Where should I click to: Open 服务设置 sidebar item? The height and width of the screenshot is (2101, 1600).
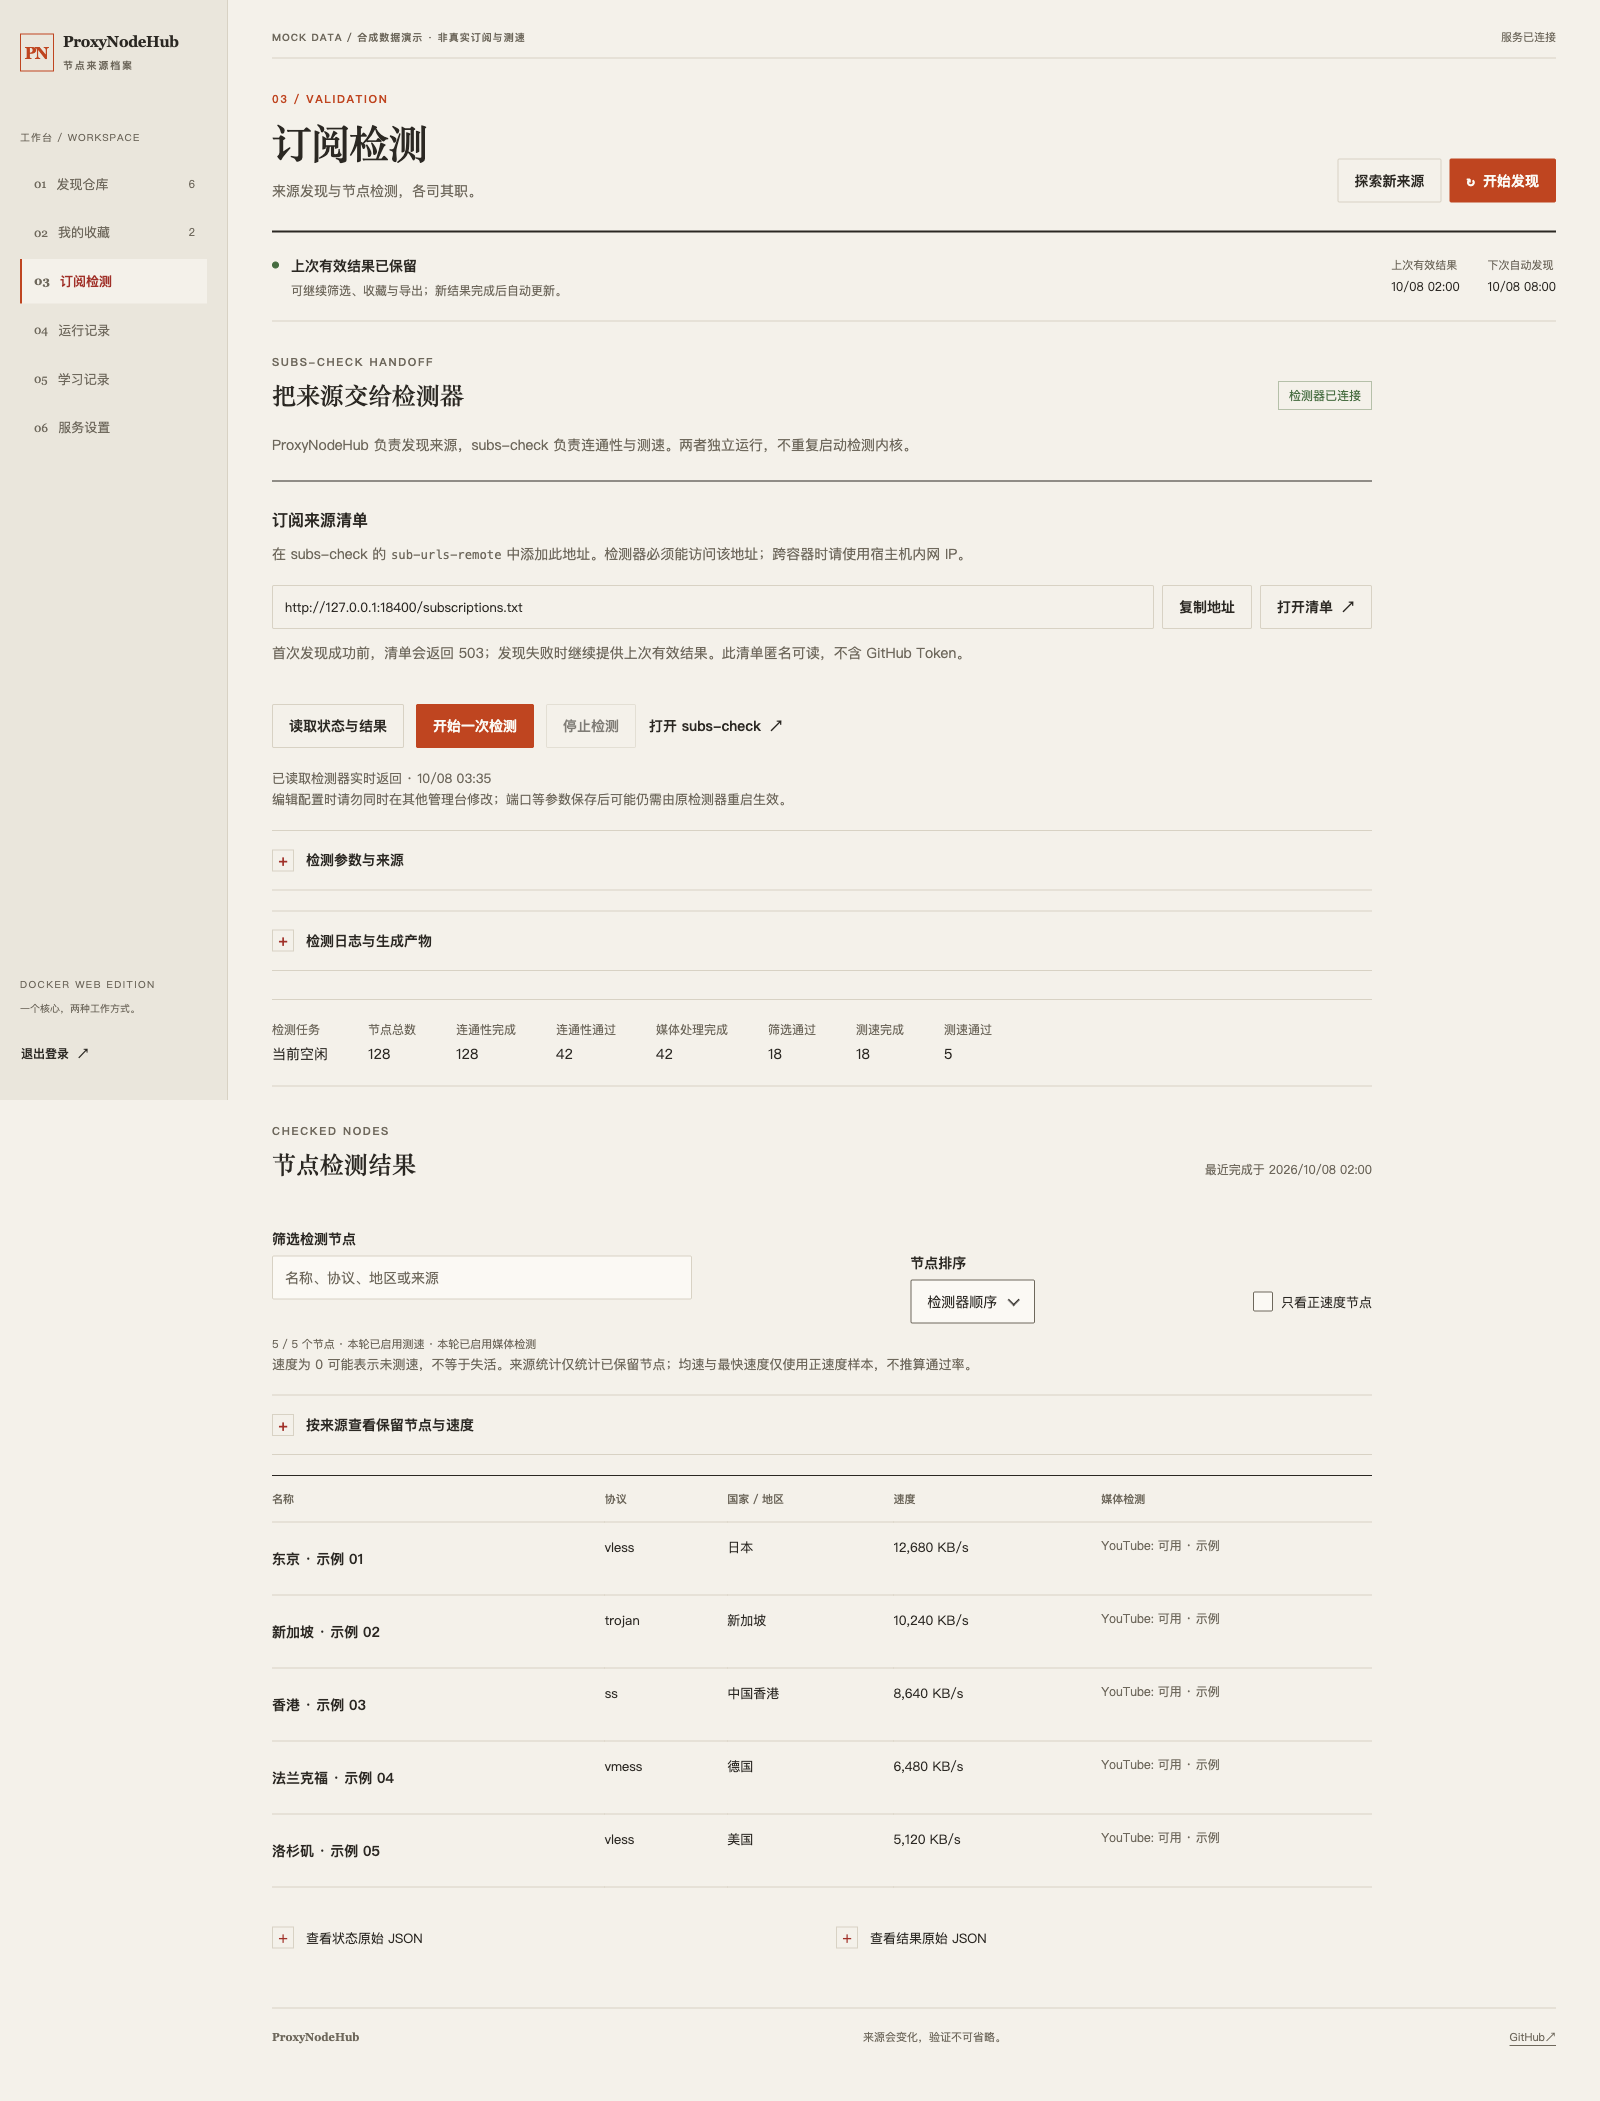[114, 427]
